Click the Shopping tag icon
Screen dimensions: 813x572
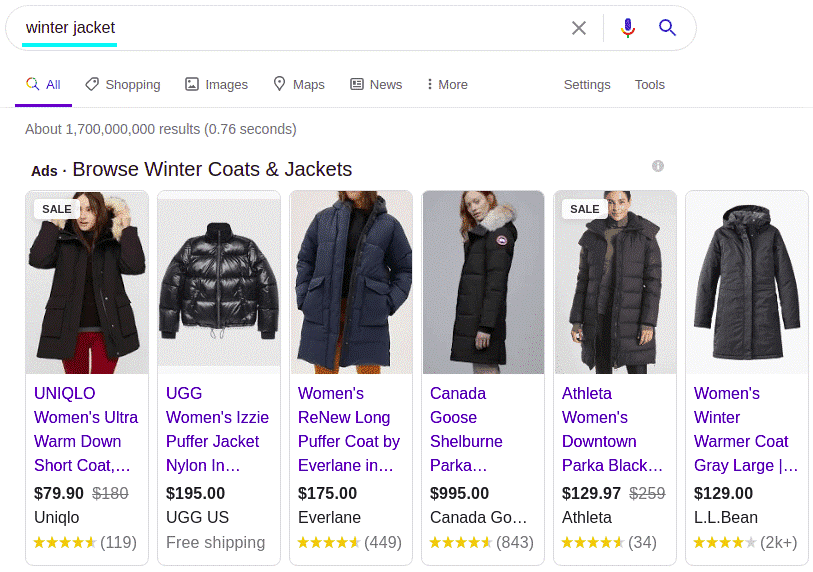click(x=92, y=84)
